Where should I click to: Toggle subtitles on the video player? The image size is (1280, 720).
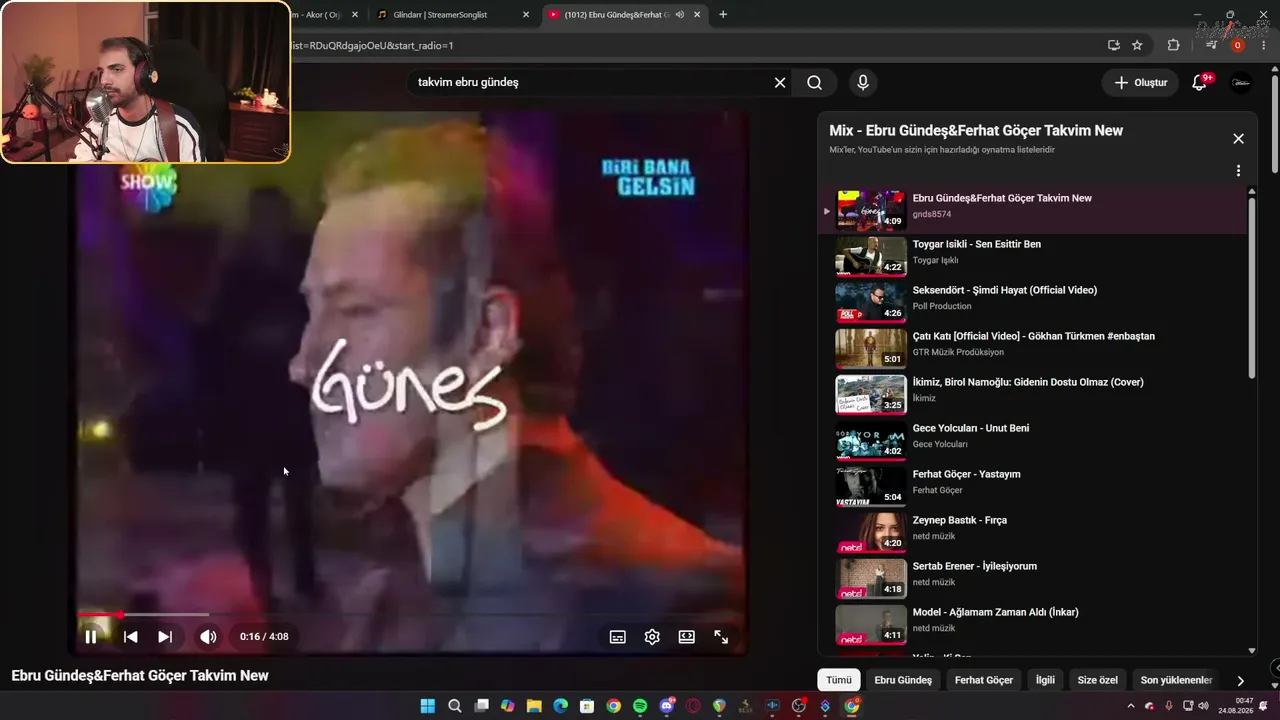point(618,637)
